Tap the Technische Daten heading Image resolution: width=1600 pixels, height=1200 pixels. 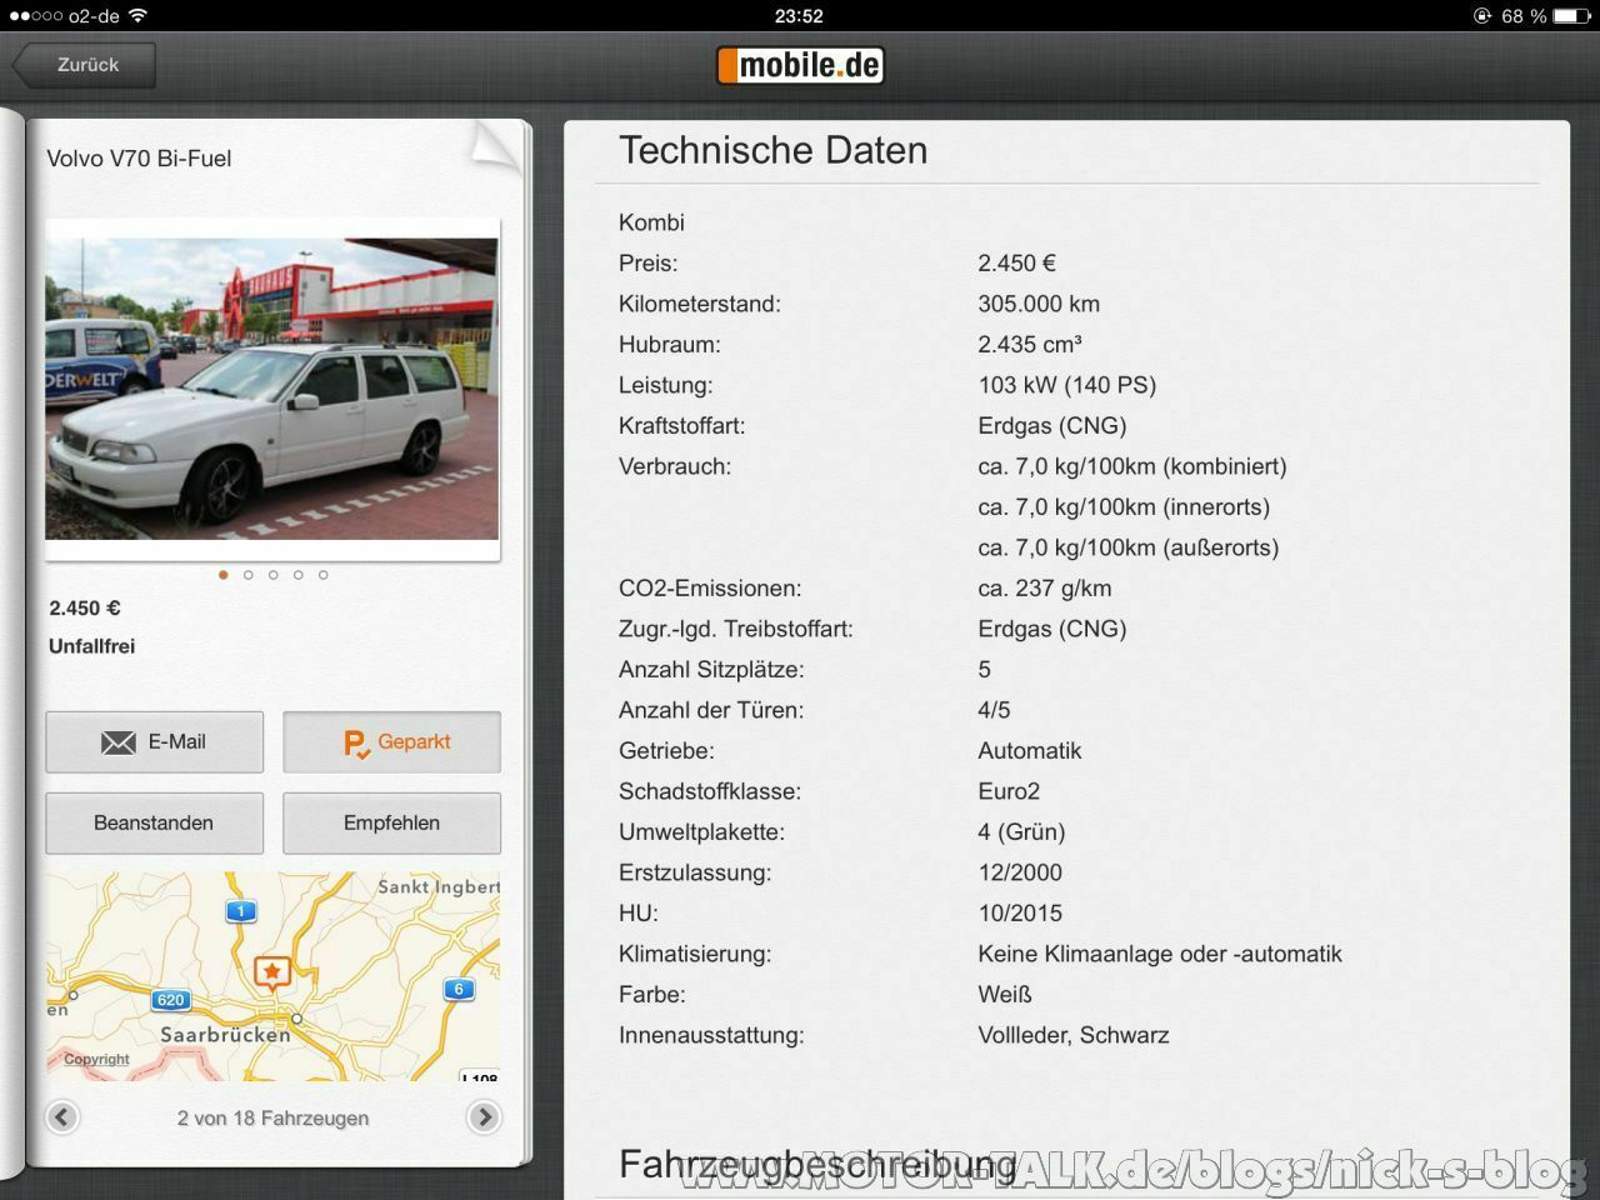click(x=773, y=150)
